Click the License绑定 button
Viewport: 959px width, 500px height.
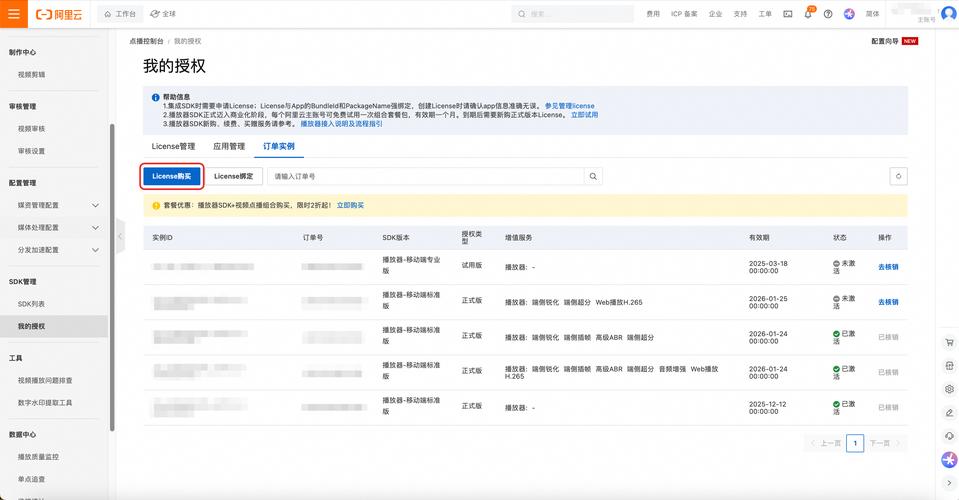coord(234,176)
